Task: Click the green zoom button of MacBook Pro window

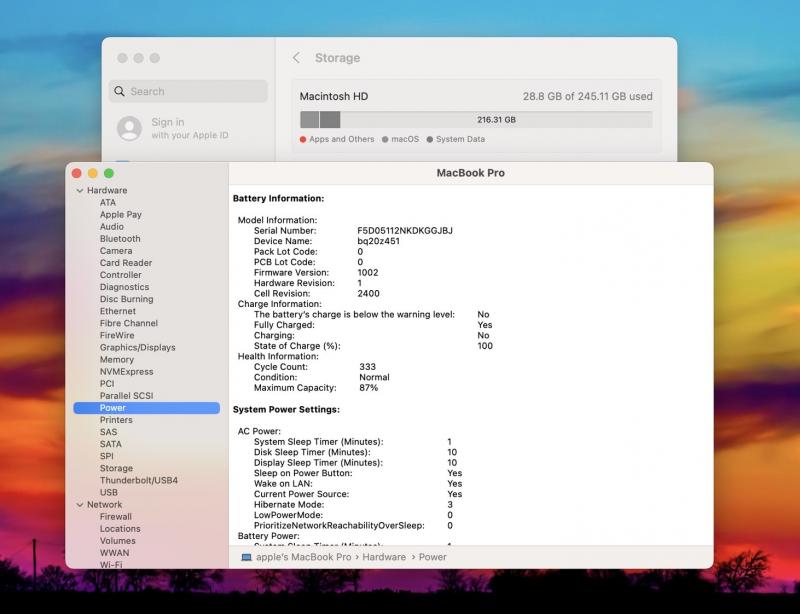Action: [x=109, y=173]
